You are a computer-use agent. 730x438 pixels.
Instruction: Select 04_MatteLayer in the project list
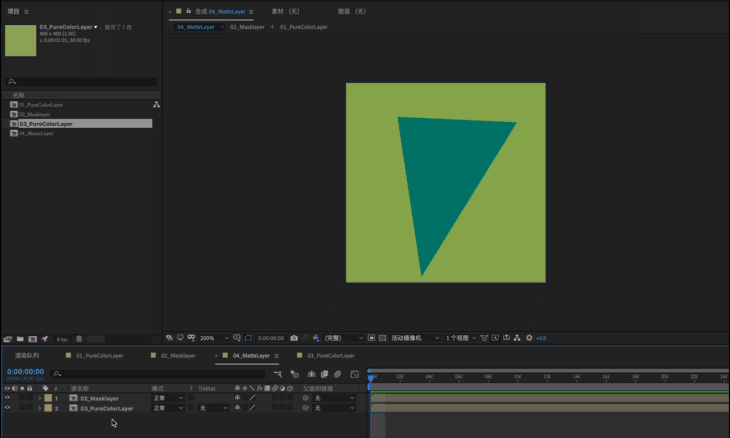pyautogui.click(x=36, y=134)
